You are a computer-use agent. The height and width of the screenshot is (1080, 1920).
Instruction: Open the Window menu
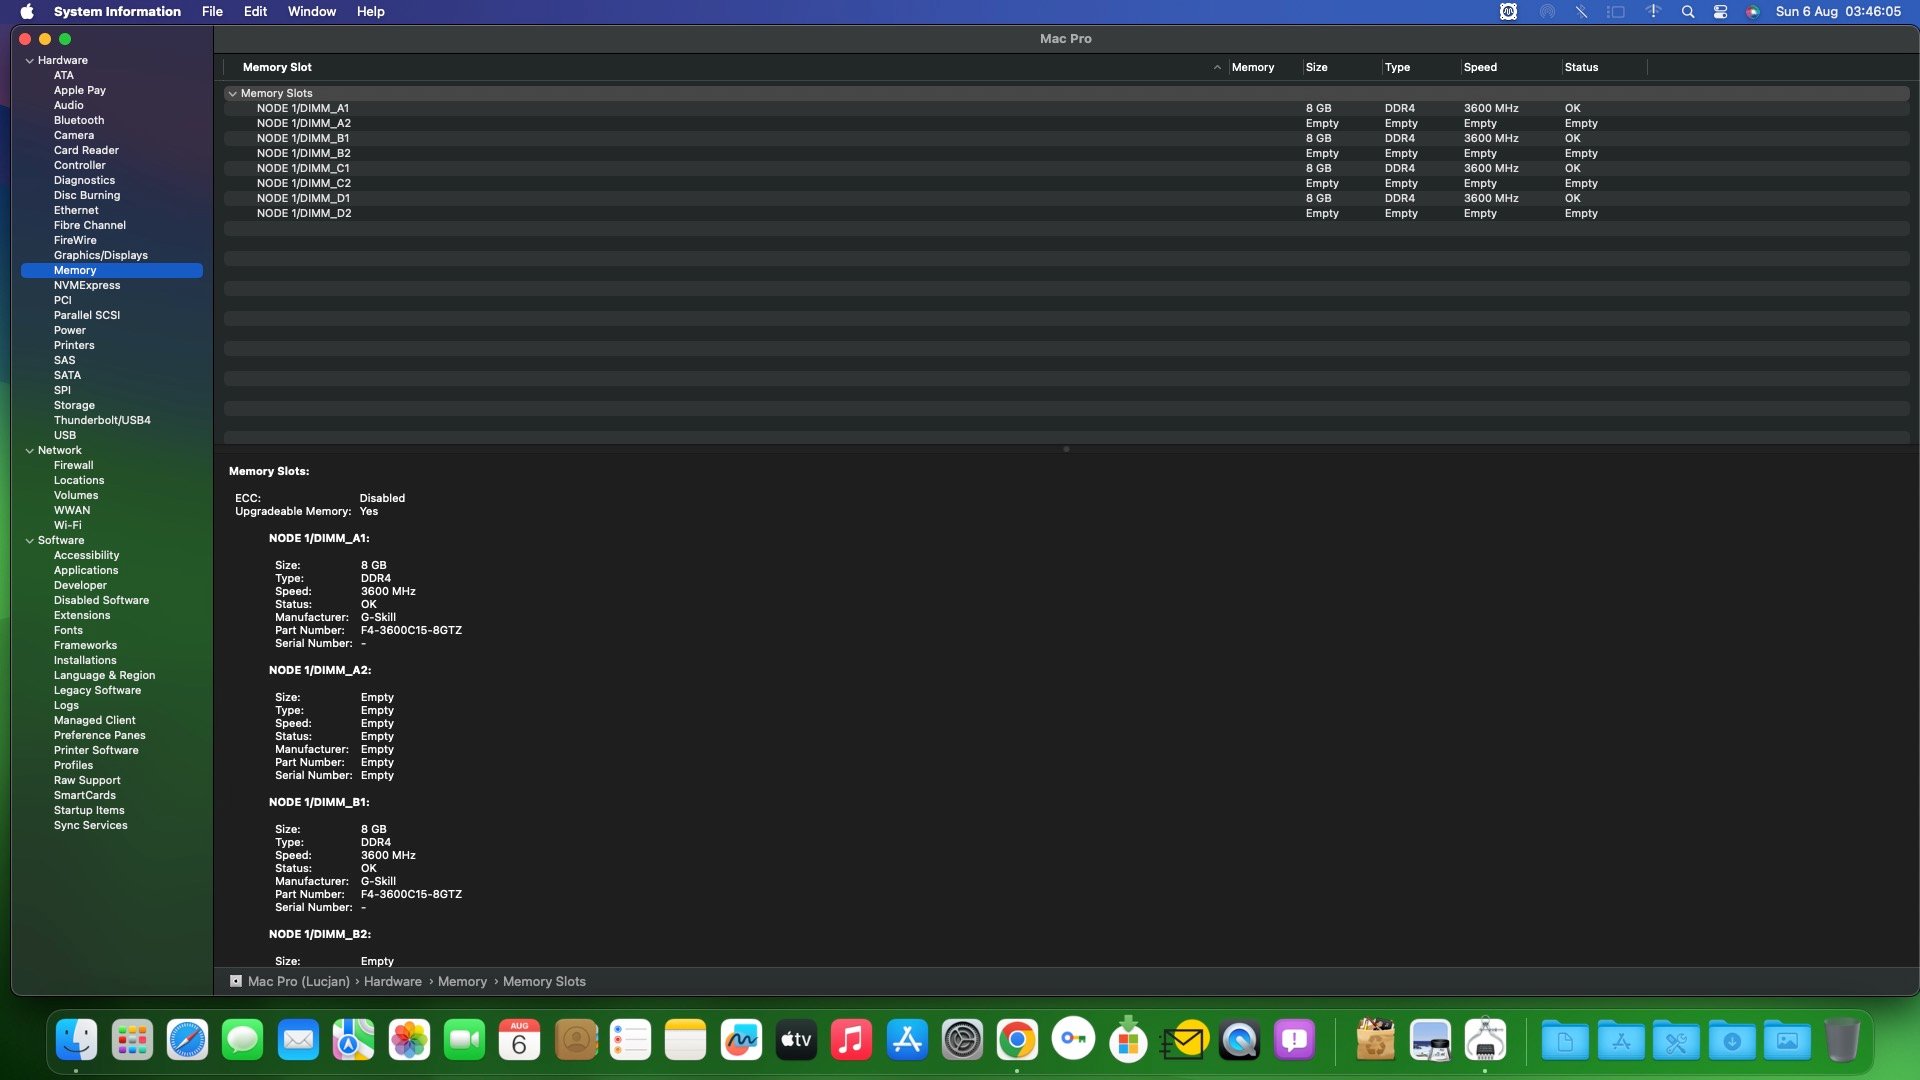click(311, 12)
